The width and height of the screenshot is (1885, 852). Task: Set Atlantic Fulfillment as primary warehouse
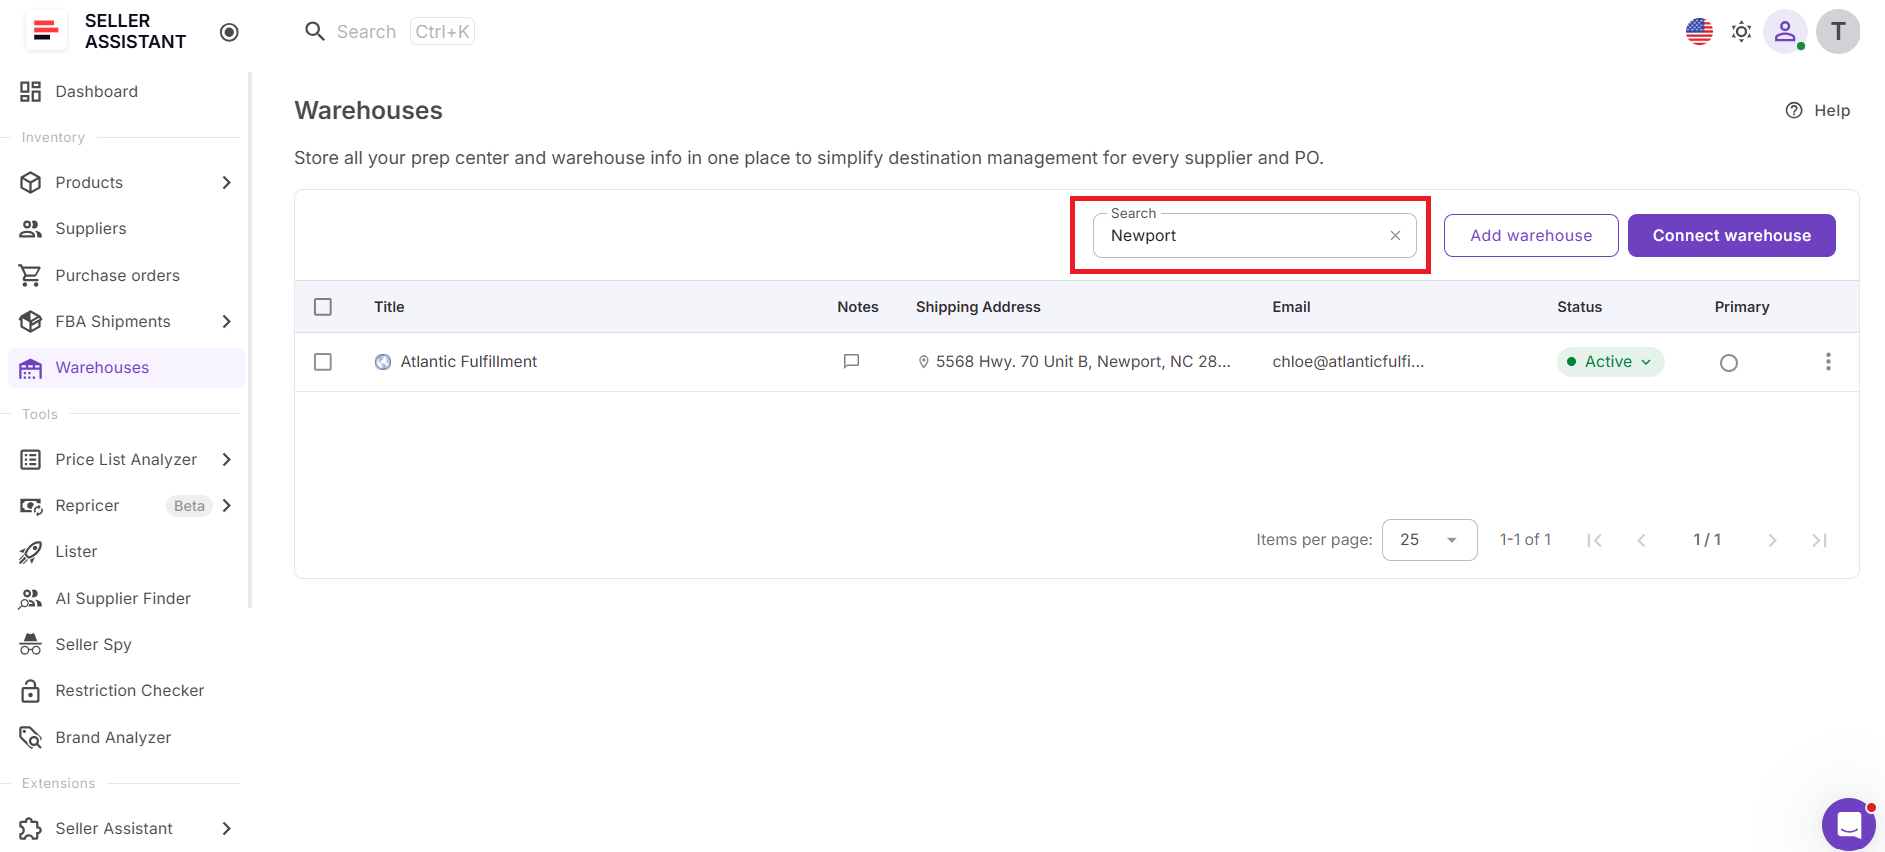[x=1729, y=363]
